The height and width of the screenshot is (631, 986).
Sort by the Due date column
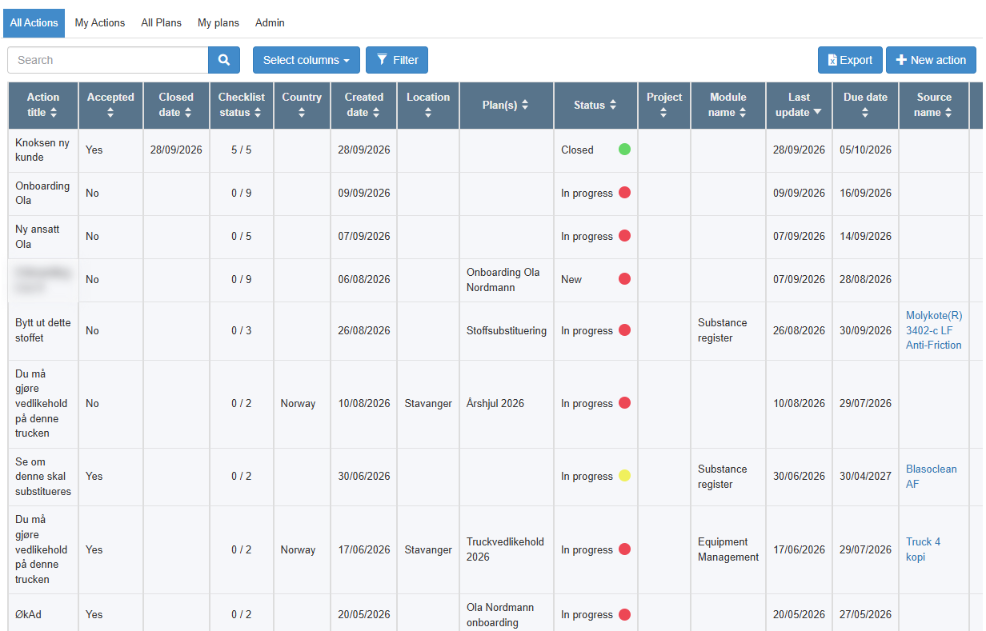(x=865, y=105)
